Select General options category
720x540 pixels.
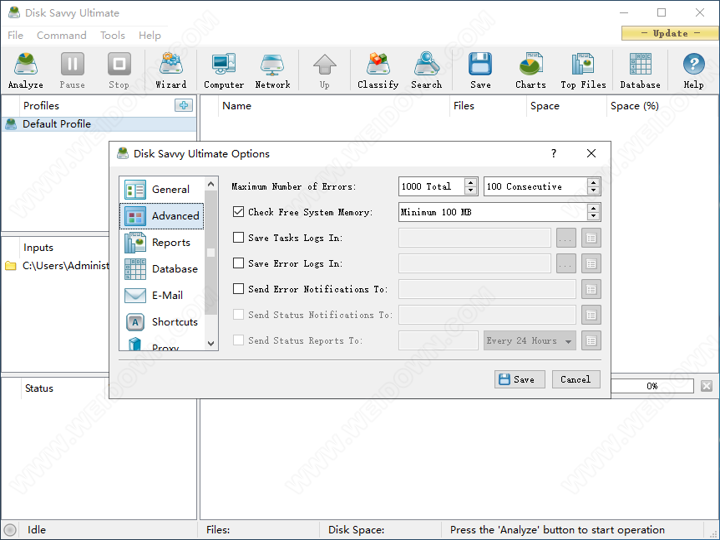click(x=162, y=189)
